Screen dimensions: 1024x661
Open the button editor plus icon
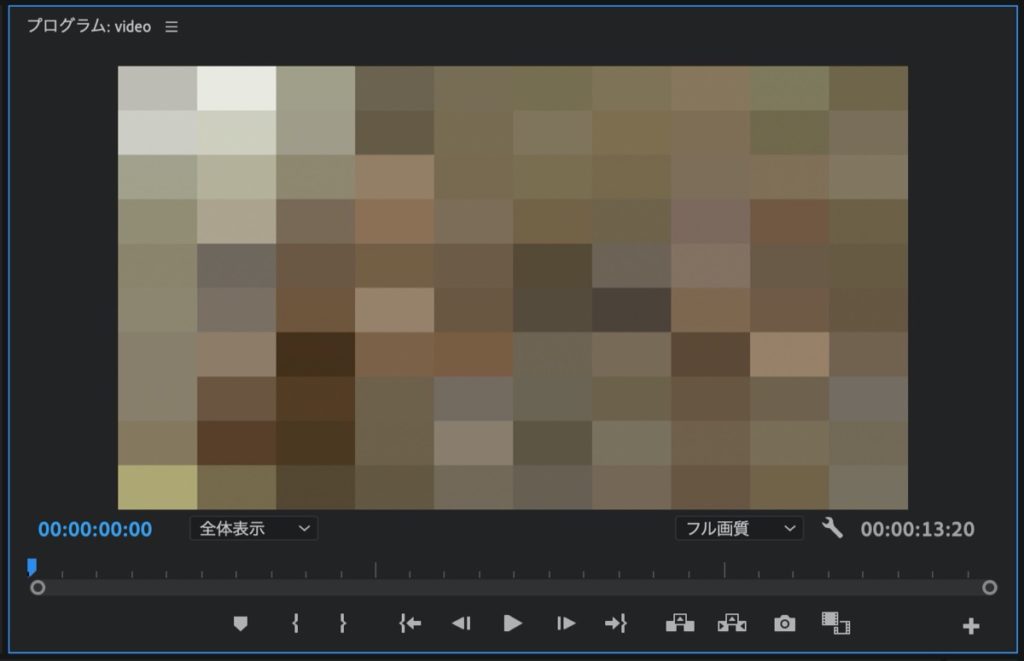[971, 626]
